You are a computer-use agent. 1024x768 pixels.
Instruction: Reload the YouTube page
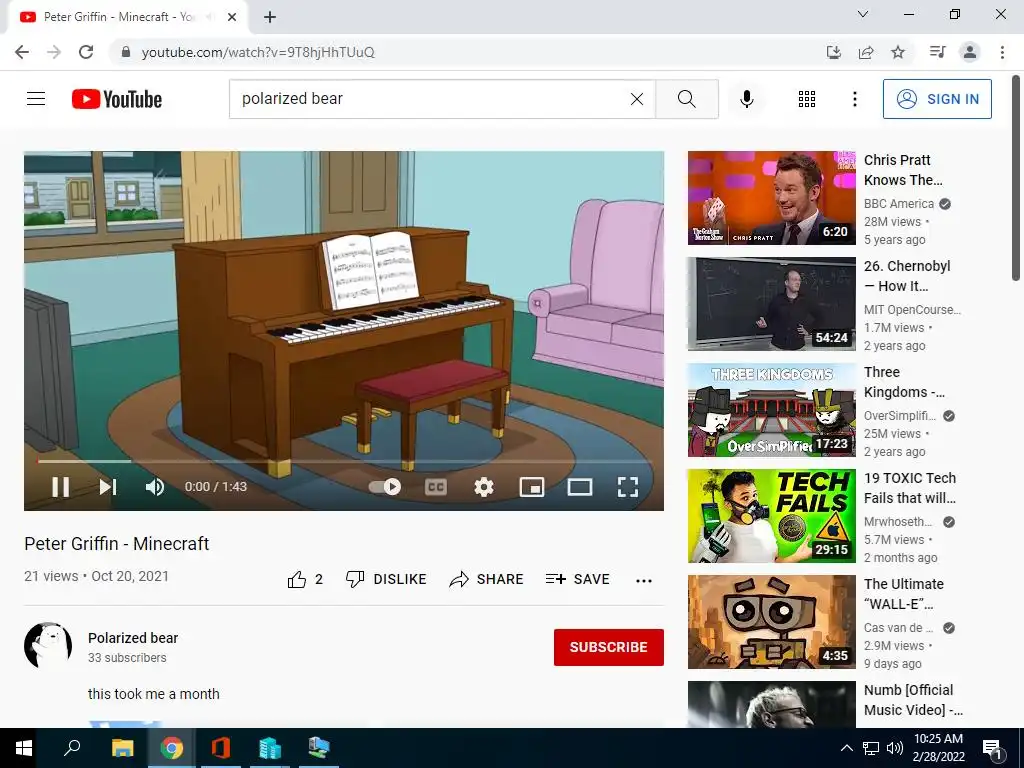coord(86,52)
